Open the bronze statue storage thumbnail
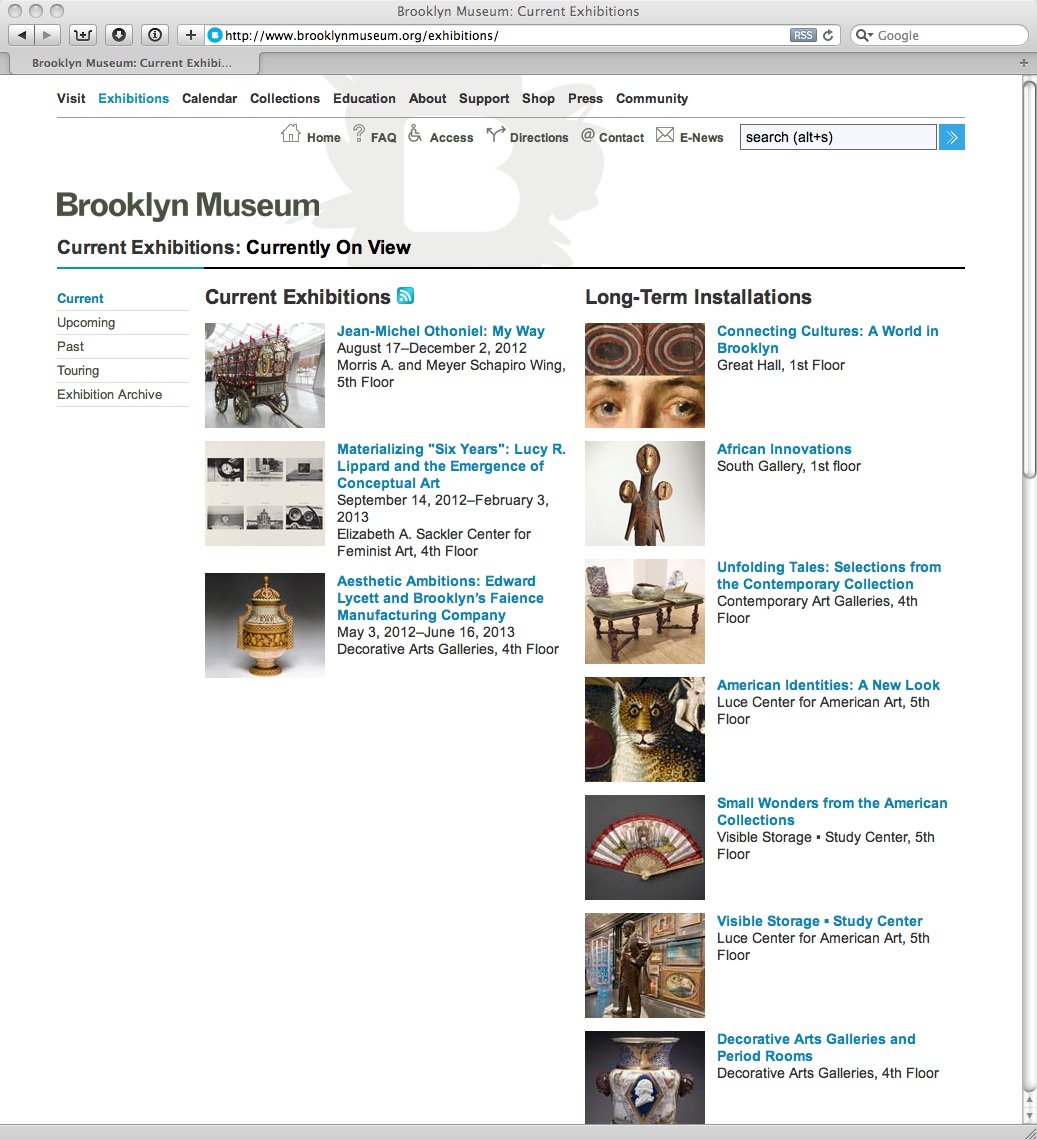Screen dimensions: 1037x1140 (645, 966)
